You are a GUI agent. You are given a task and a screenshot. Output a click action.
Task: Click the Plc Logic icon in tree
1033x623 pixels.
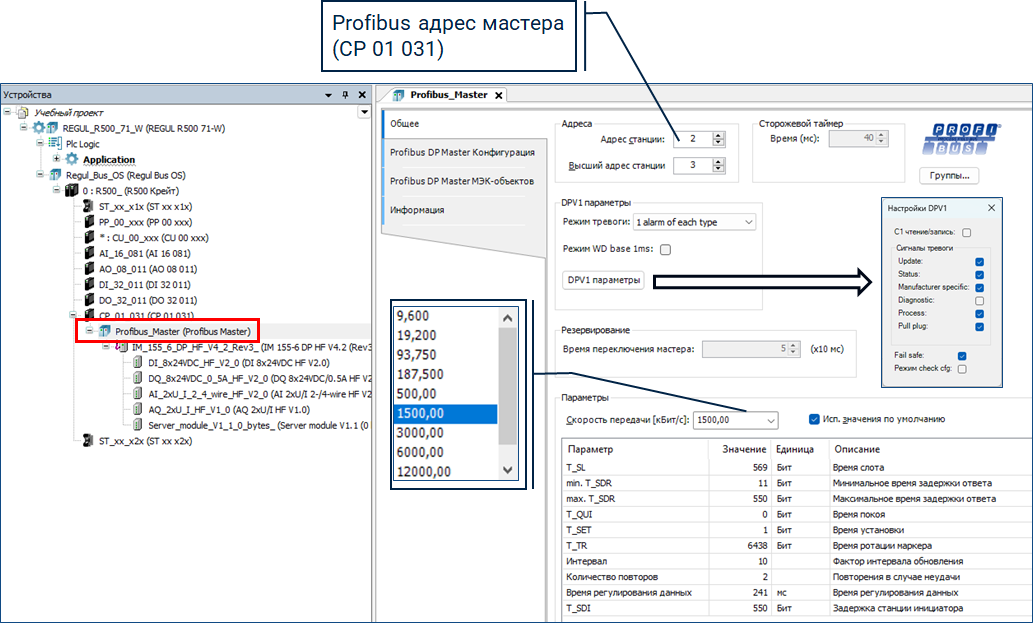pos(56,144)
